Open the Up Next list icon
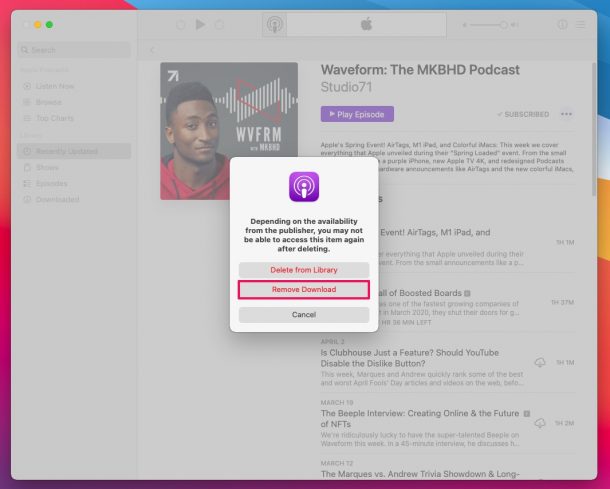Image resolution: width=610 pixels, height=489 pixels. 580,25
